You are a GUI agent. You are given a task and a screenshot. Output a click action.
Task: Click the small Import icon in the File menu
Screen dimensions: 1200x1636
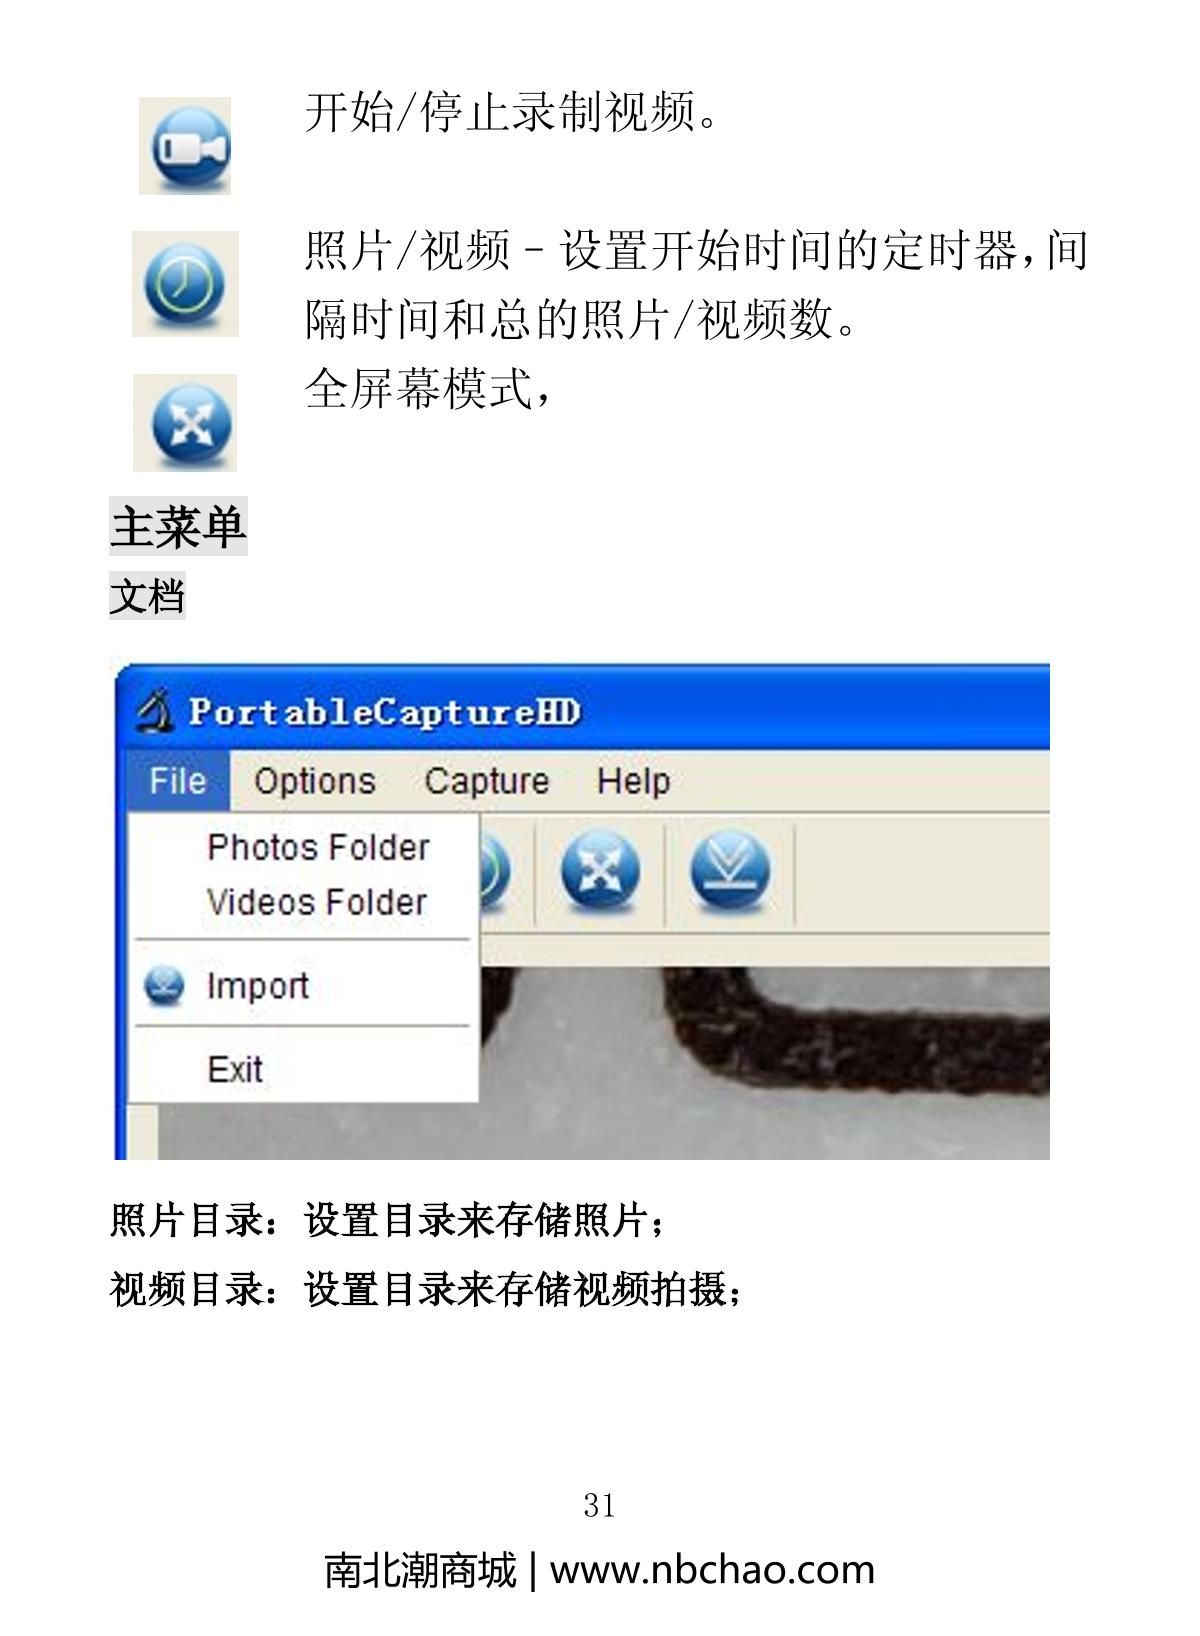coord(163,986)
